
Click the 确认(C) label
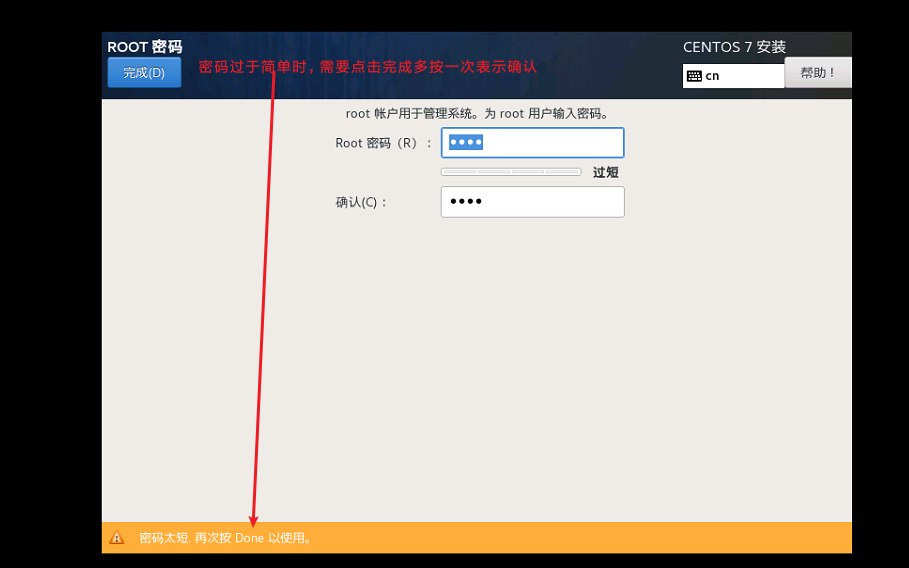(x=361, y=202)
